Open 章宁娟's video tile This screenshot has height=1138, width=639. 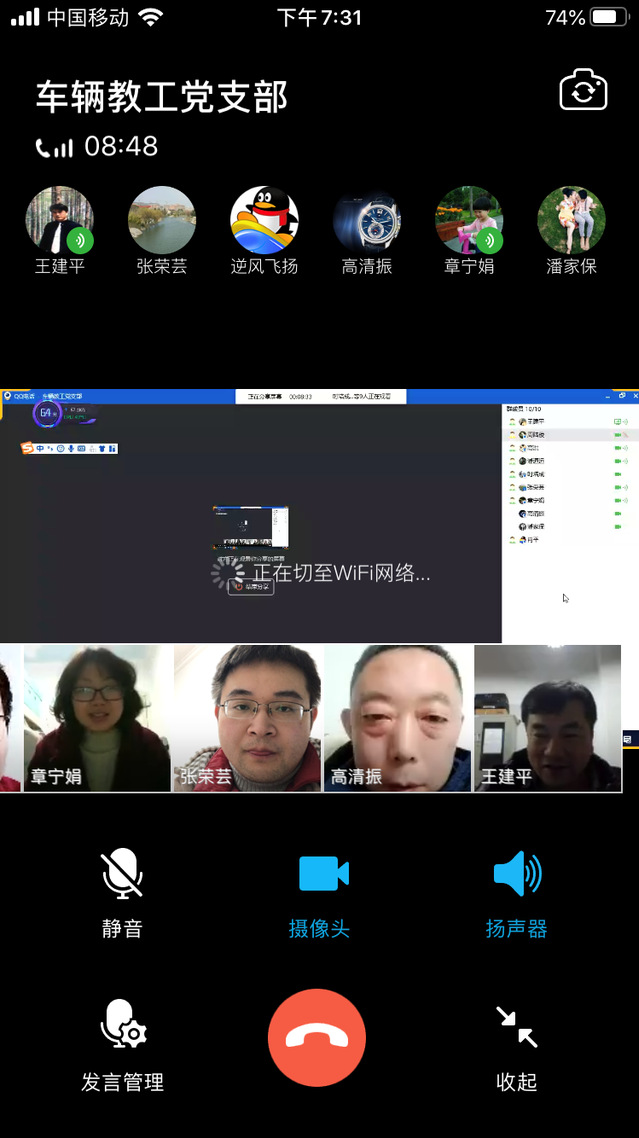pyautogui.click(x=97, y=718)
